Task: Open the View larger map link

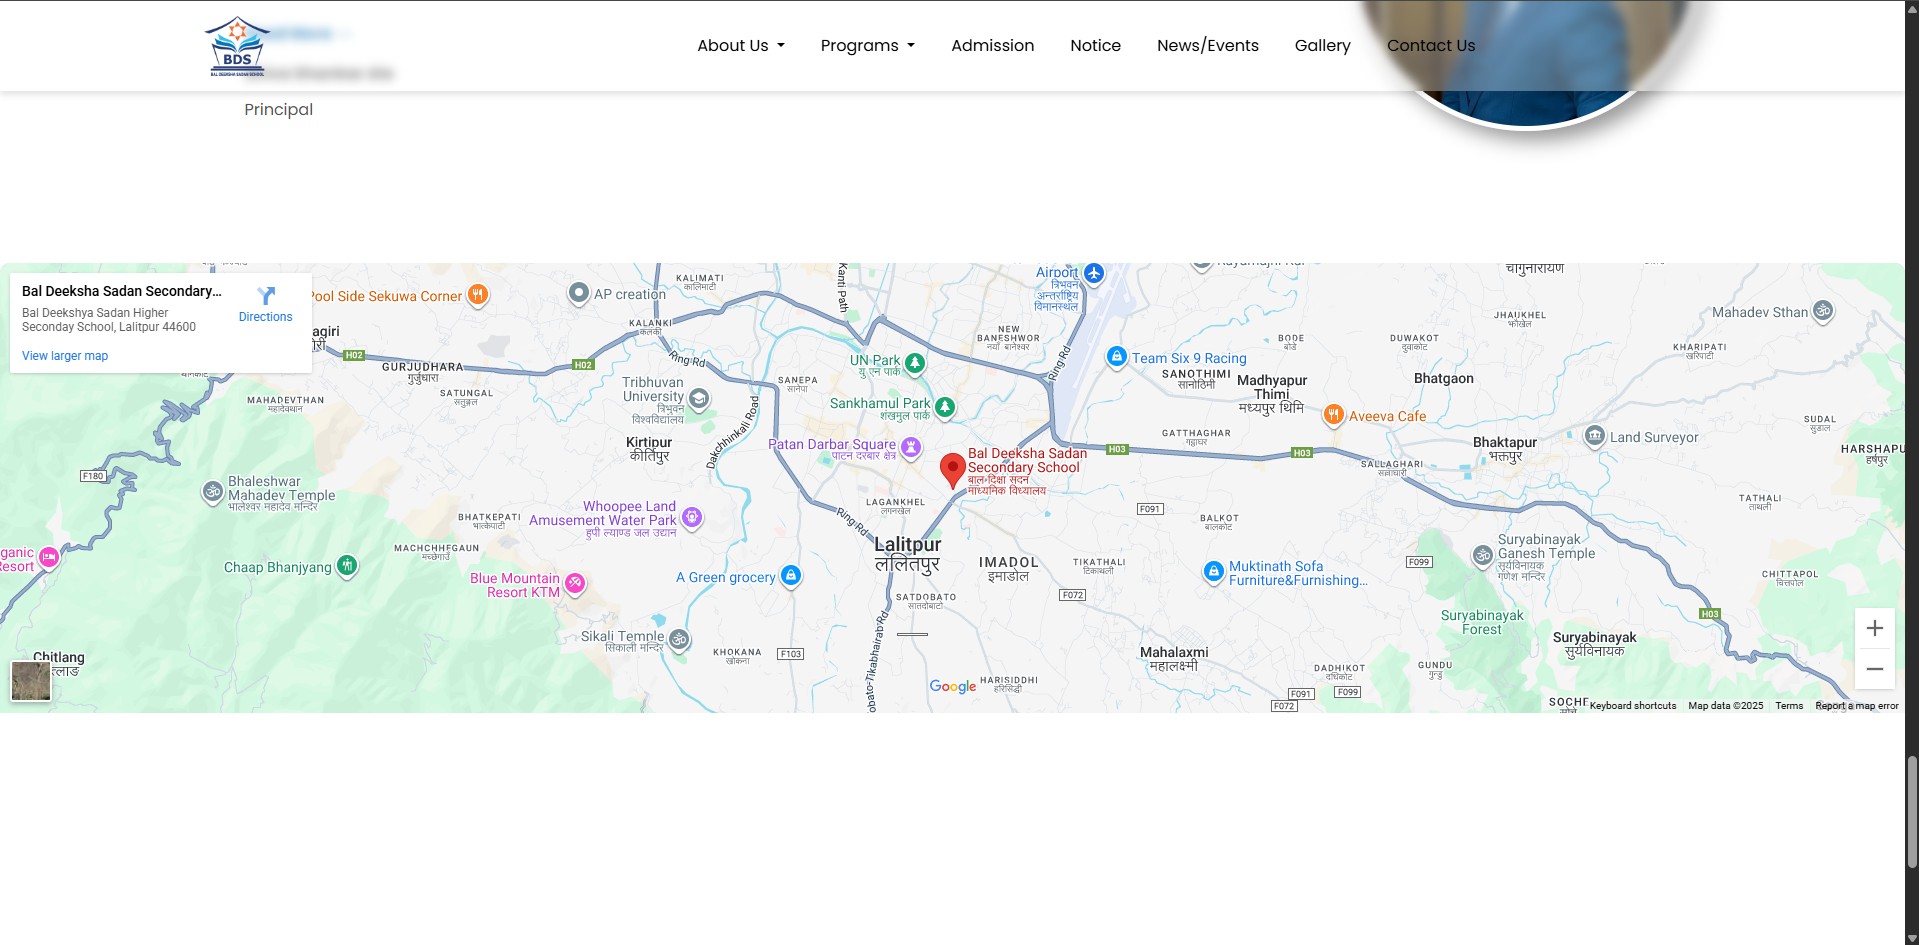Action: 65,356
